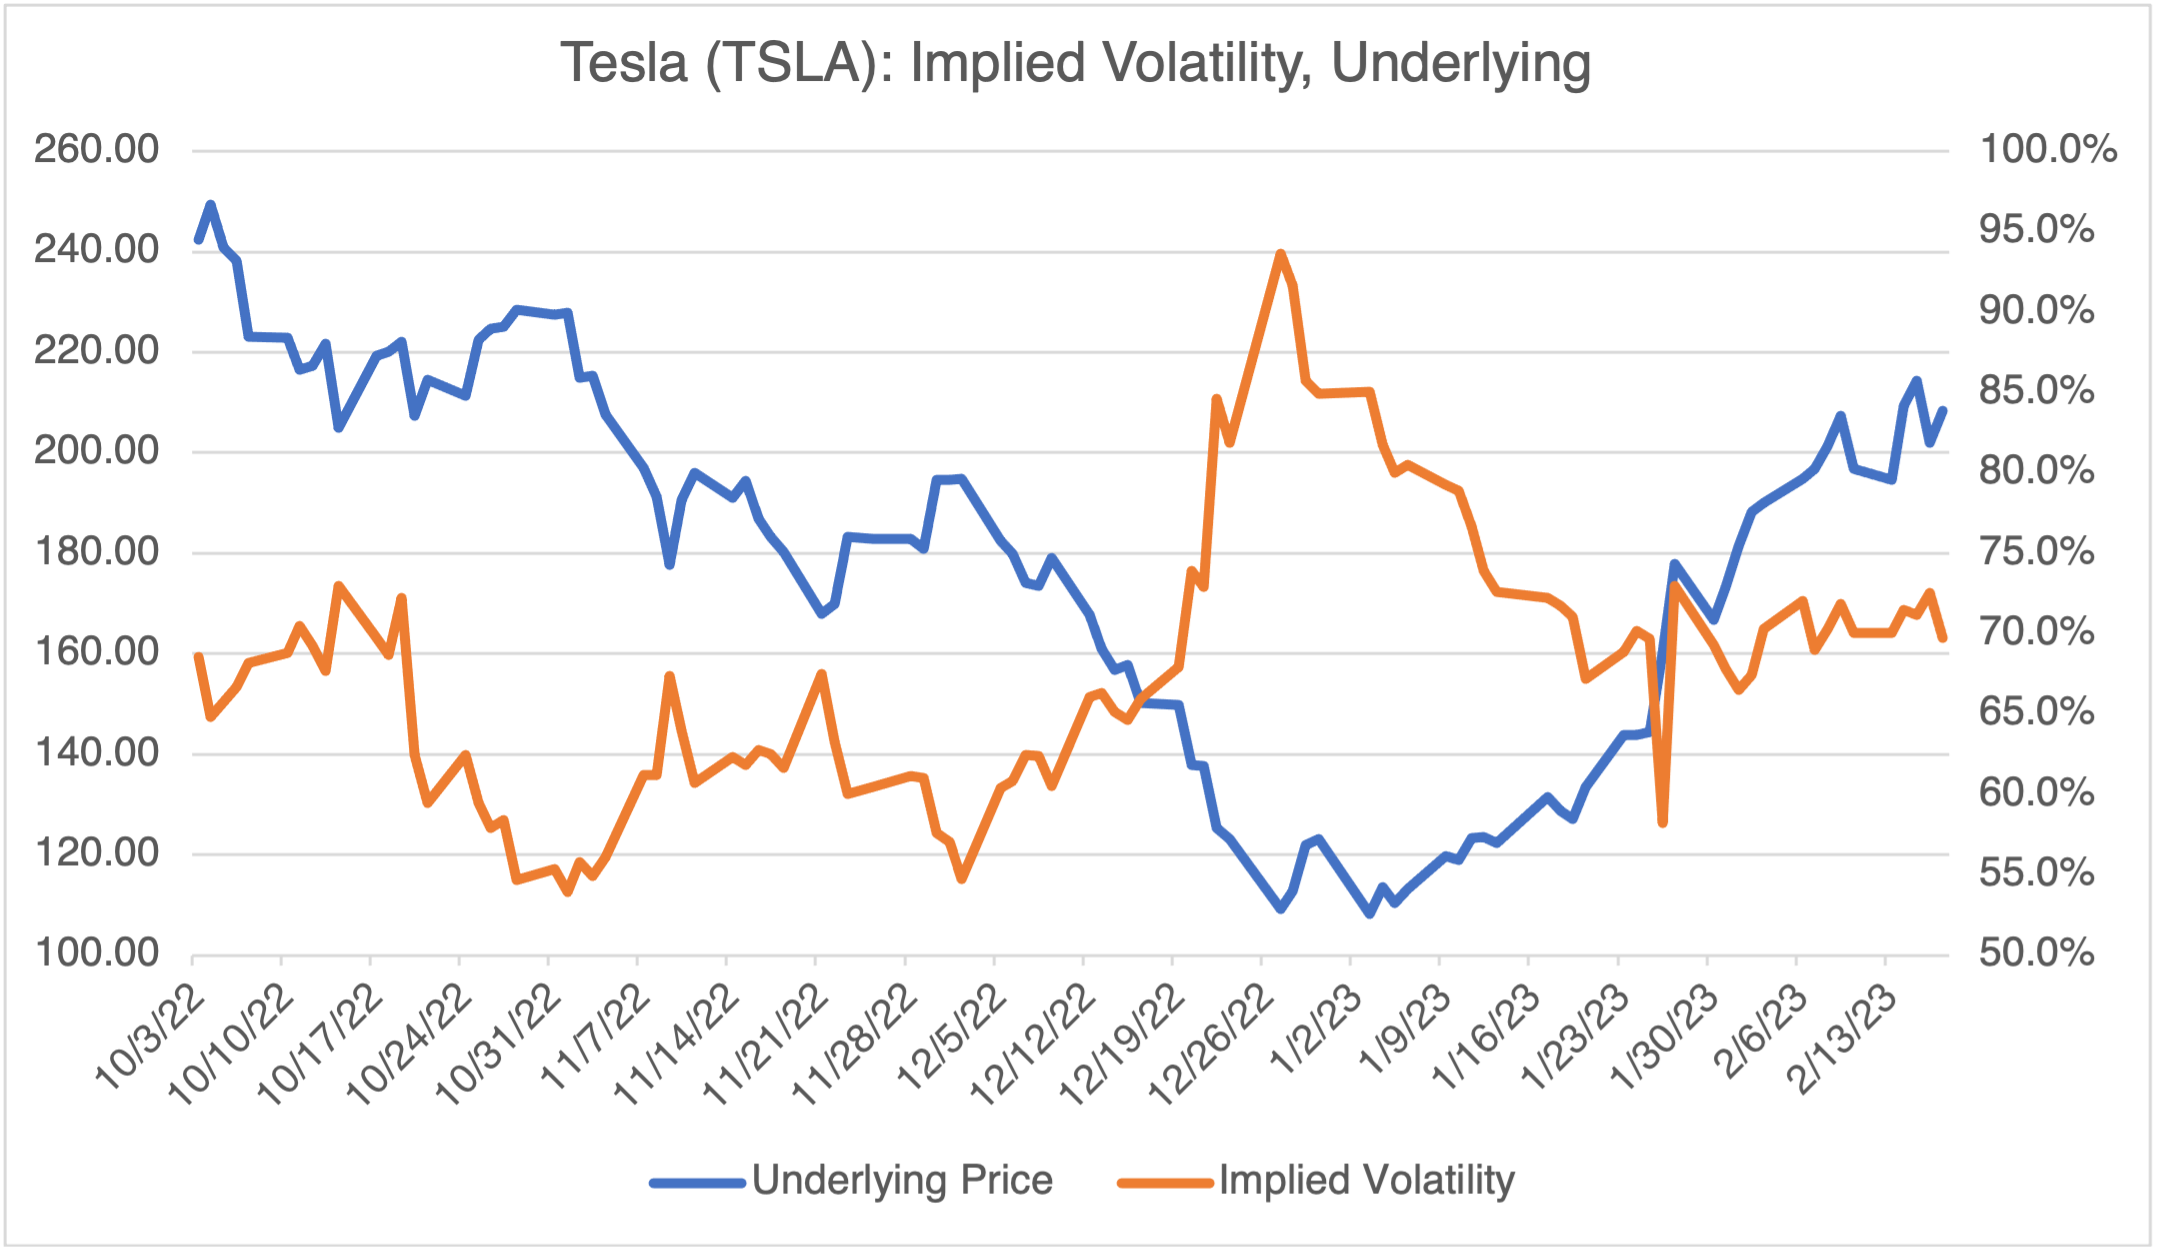Click the 2/13/23 date label

[x=1843, y=1040]
